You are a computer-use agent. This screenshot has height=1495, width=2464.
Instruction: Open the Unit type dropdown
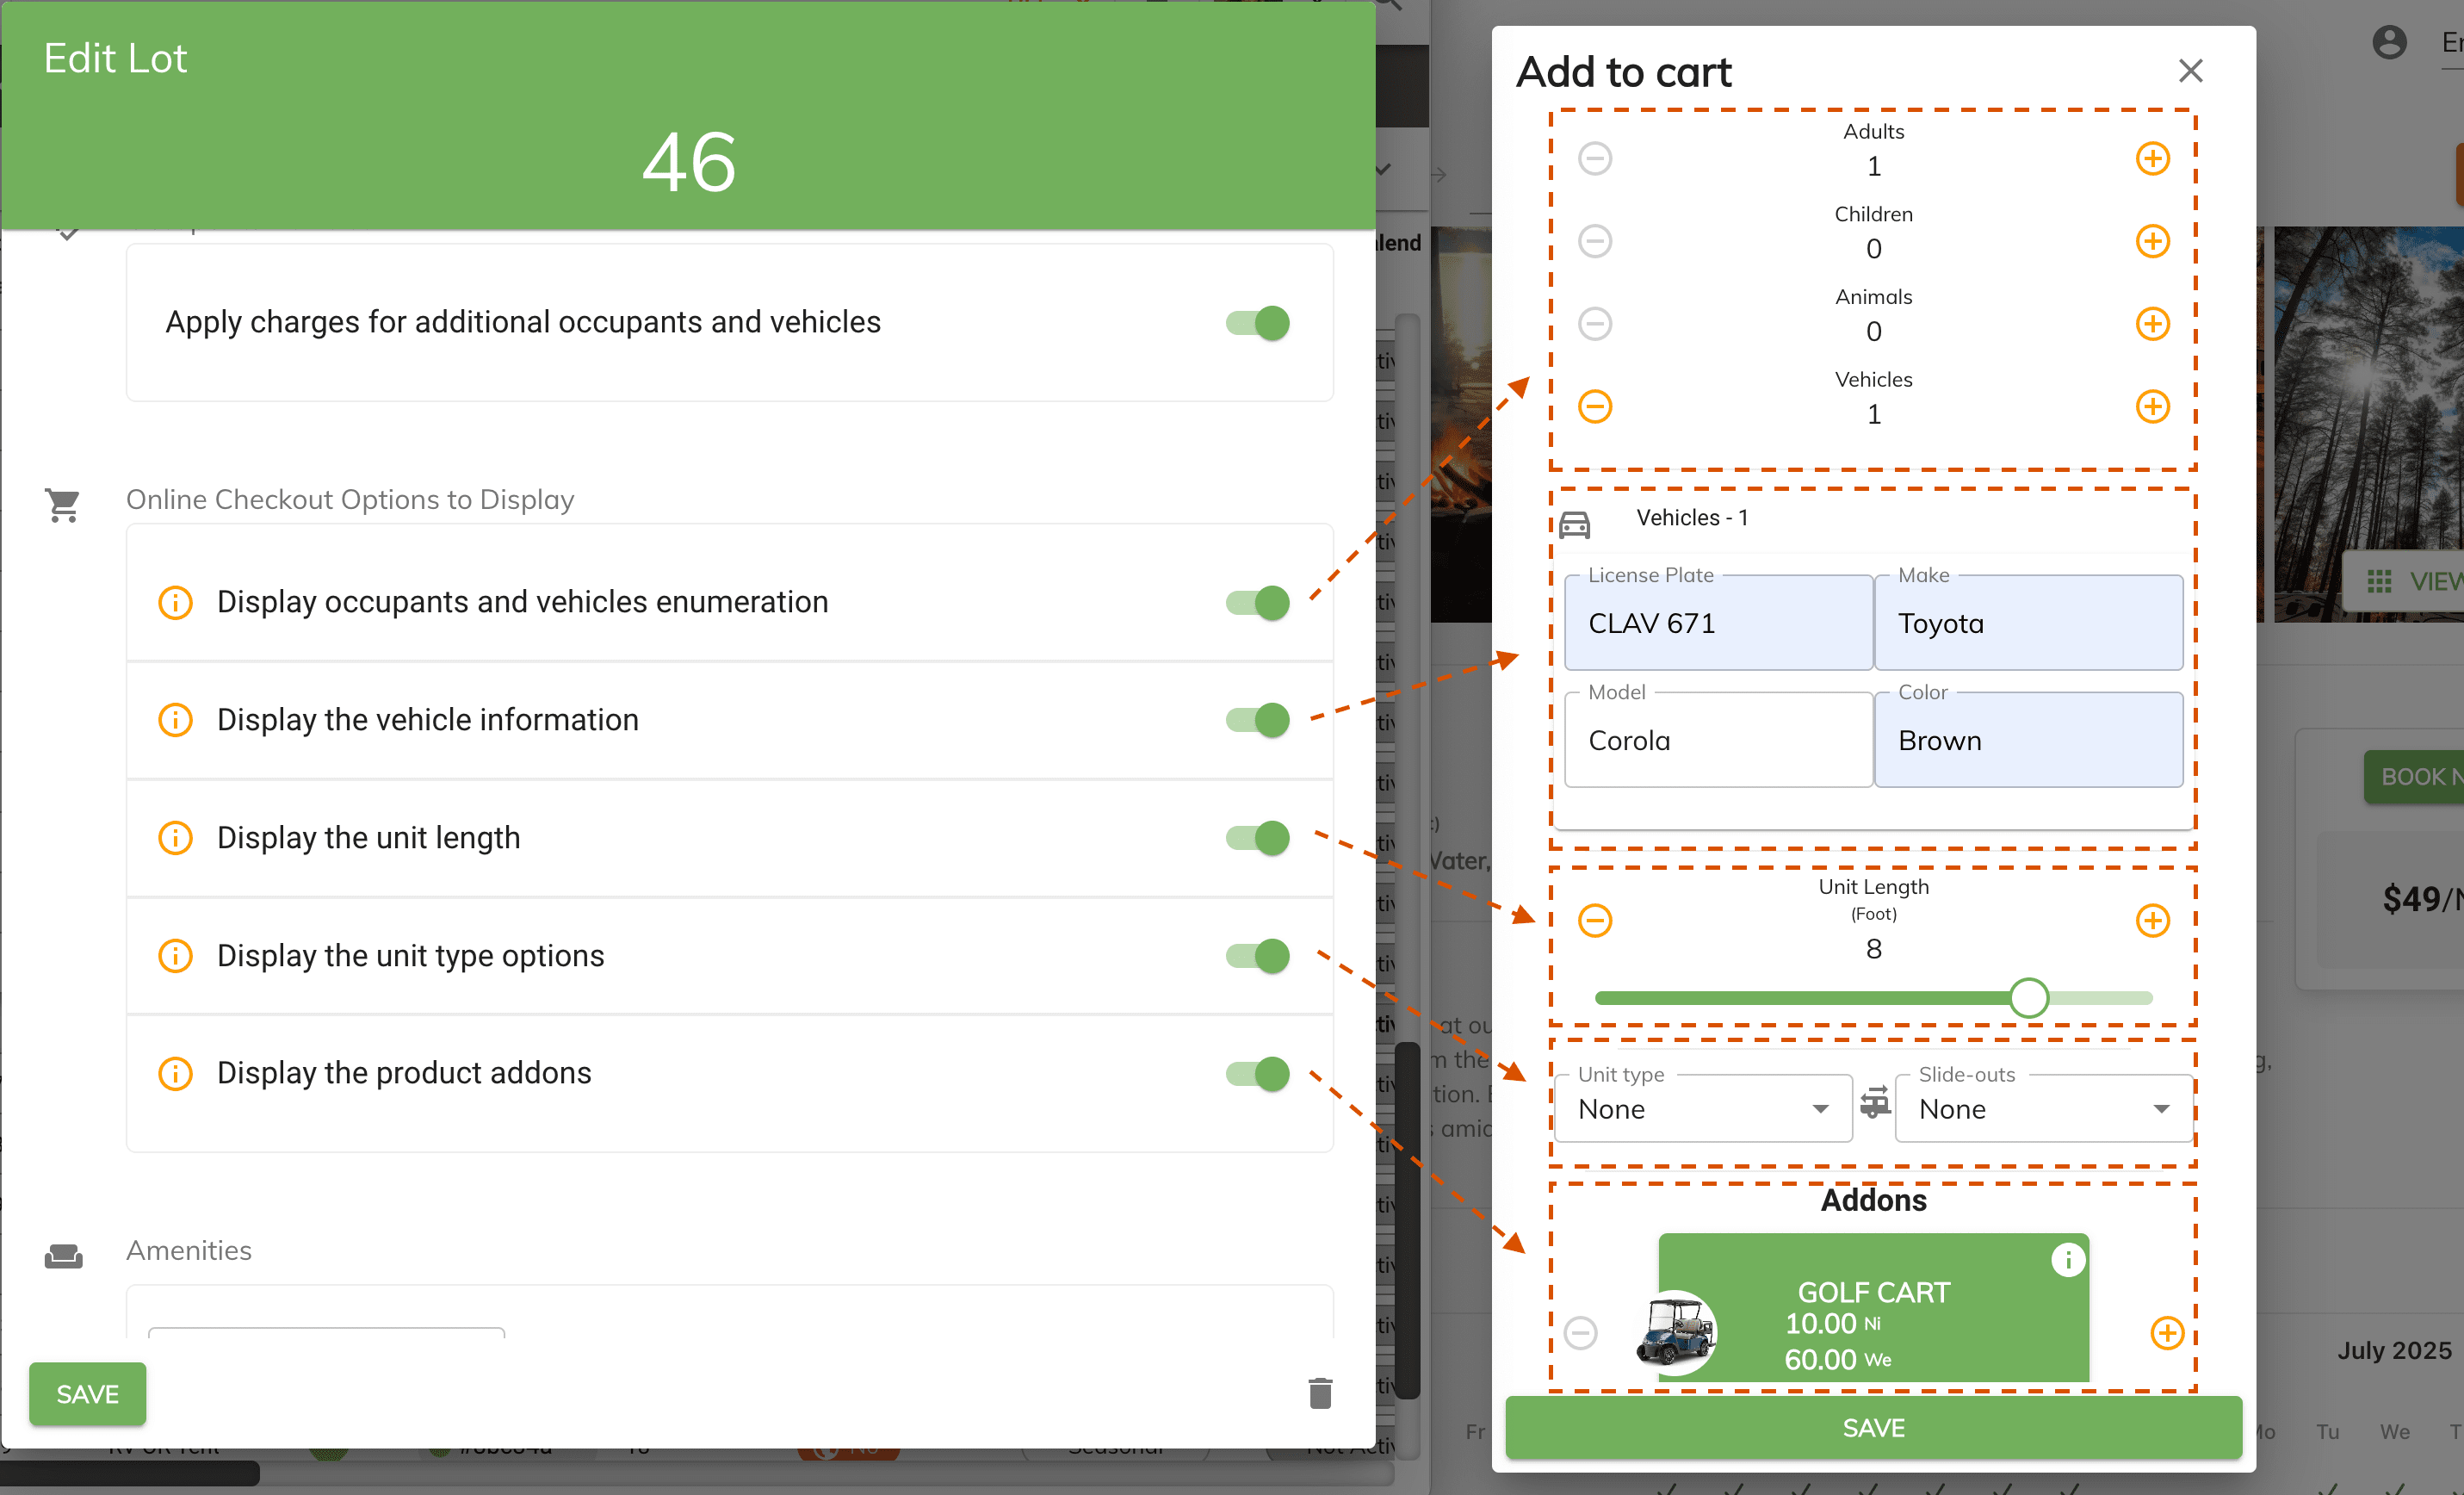tap(1703, 1108)
